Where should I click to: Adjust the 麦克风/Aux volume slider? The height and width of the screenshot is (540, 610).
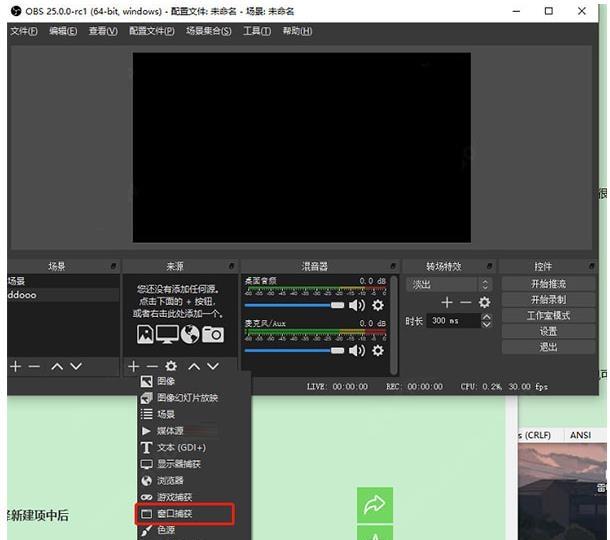[294, 351]
